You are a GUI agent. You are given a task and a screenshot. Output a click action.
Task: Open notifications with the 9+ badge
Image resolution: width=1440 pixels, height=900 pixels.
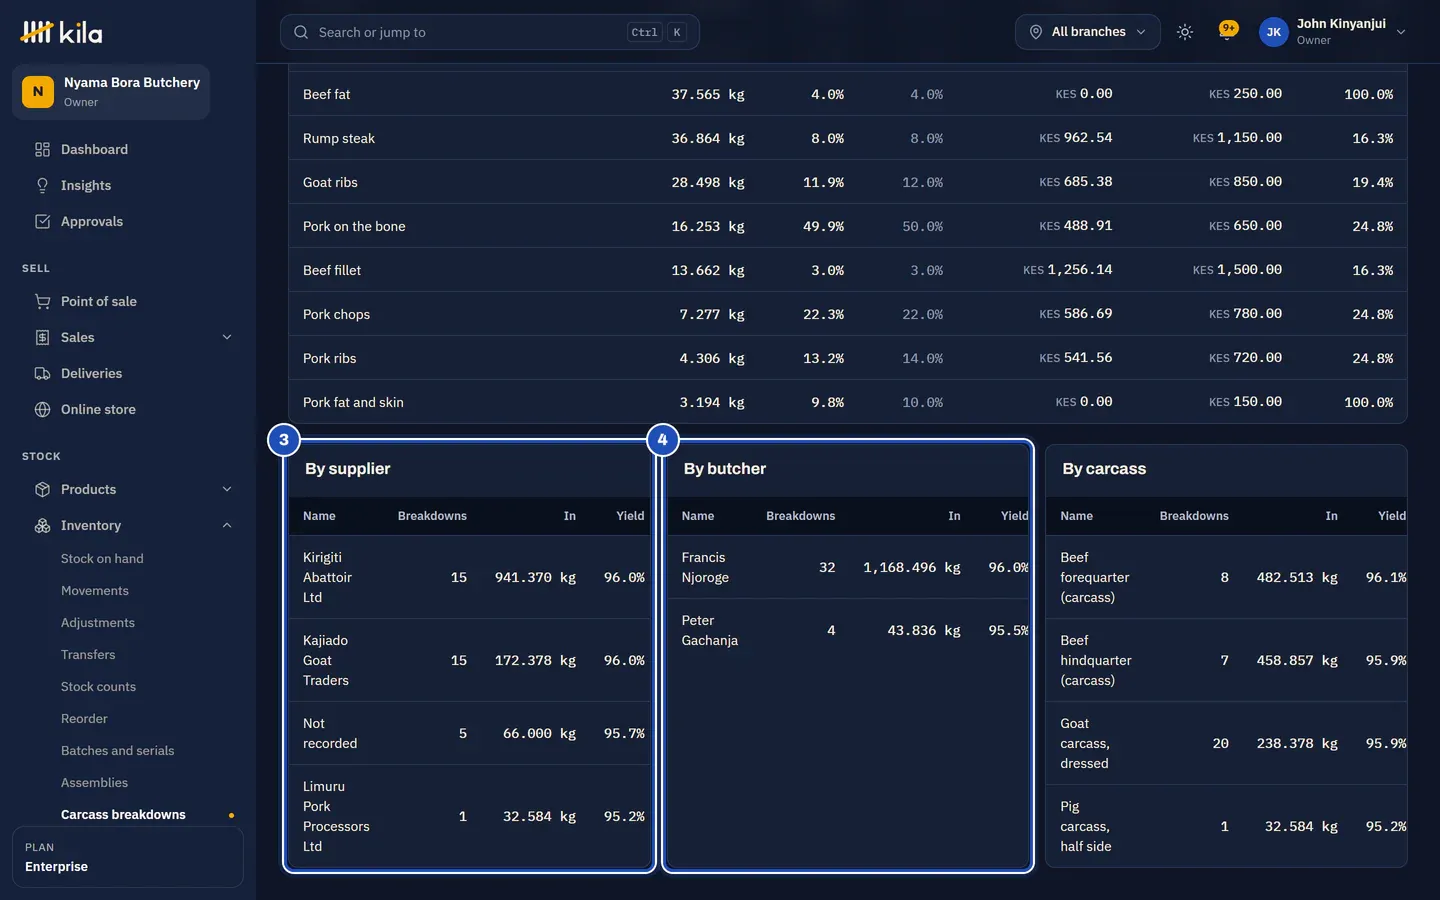point(1228,31)
